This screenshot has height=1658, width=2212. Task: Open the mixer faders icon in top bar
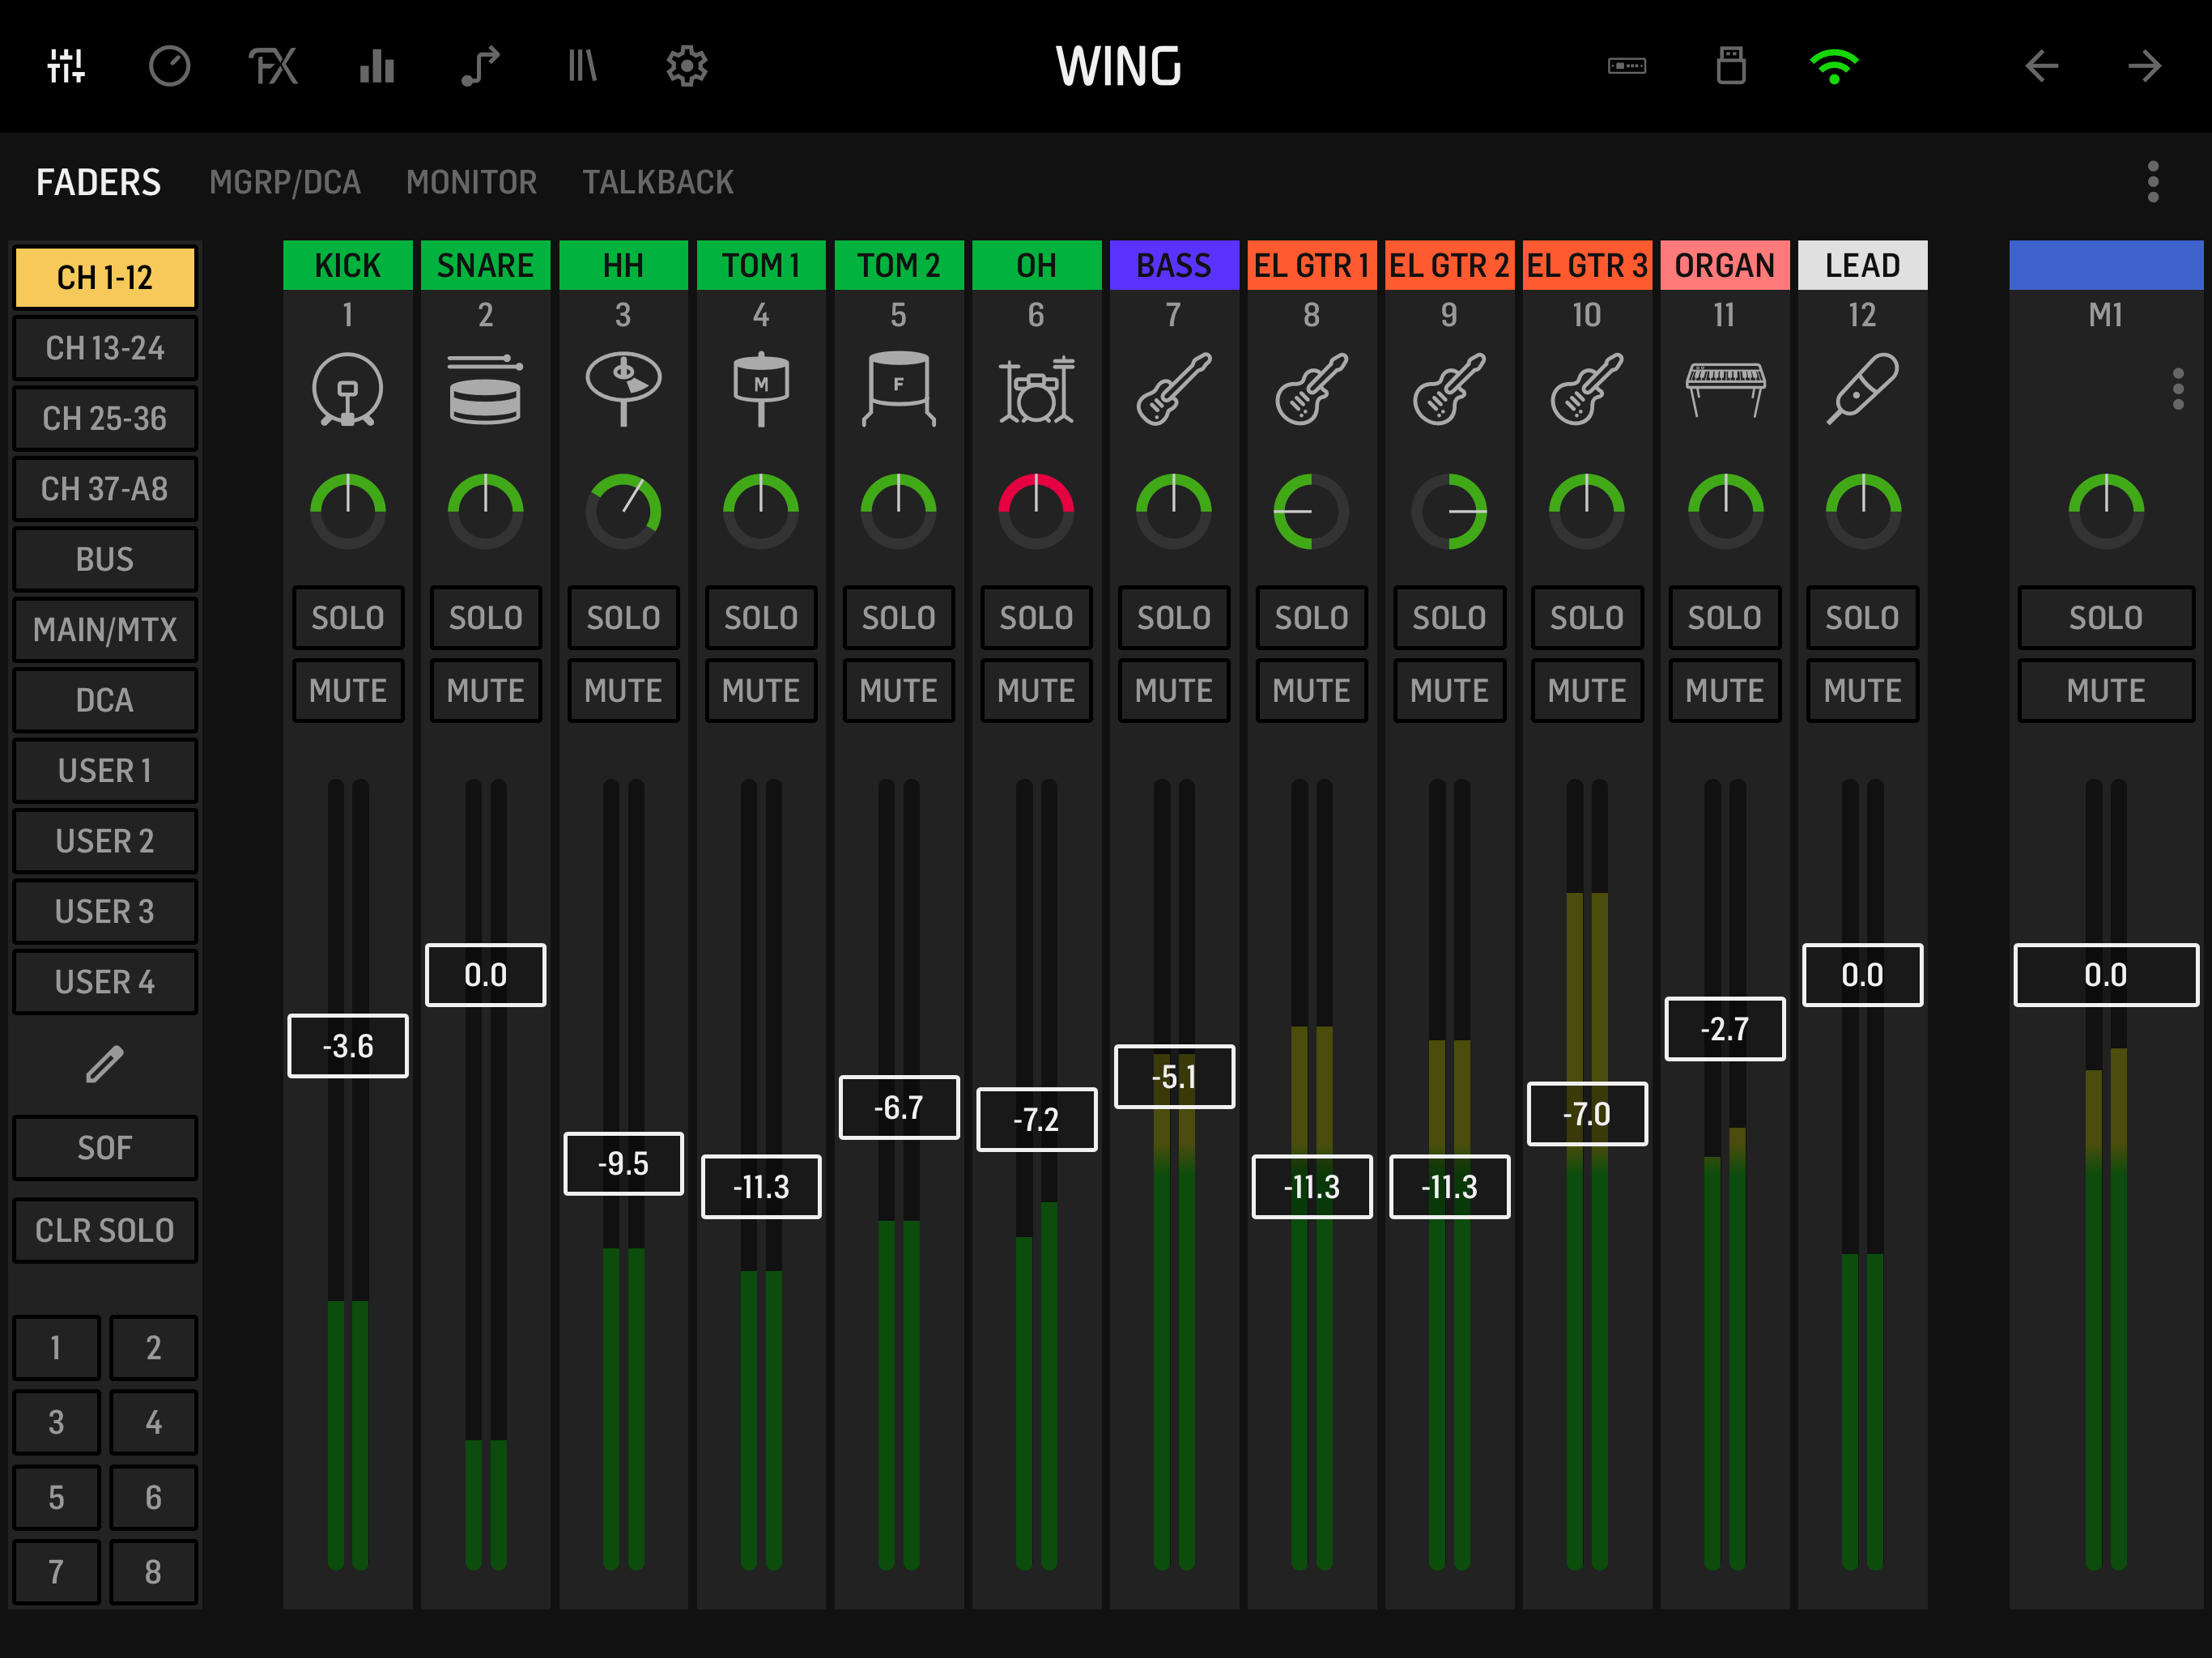coord(66,66)
